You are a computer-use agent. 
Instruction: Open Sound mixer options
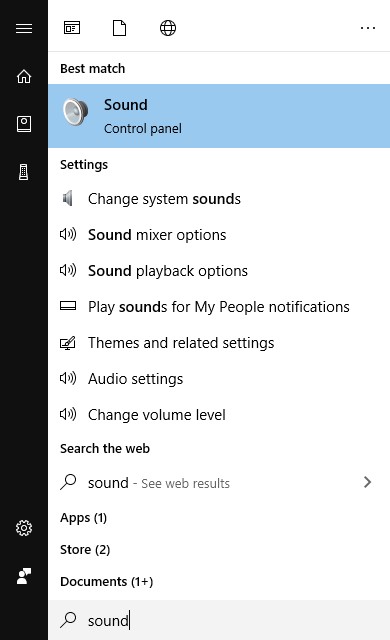pyautogui.click(x=219, y=235)
